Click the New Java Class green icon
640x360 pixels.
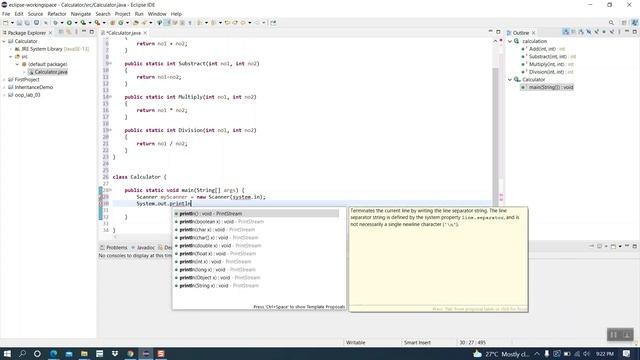click(120, 23)
